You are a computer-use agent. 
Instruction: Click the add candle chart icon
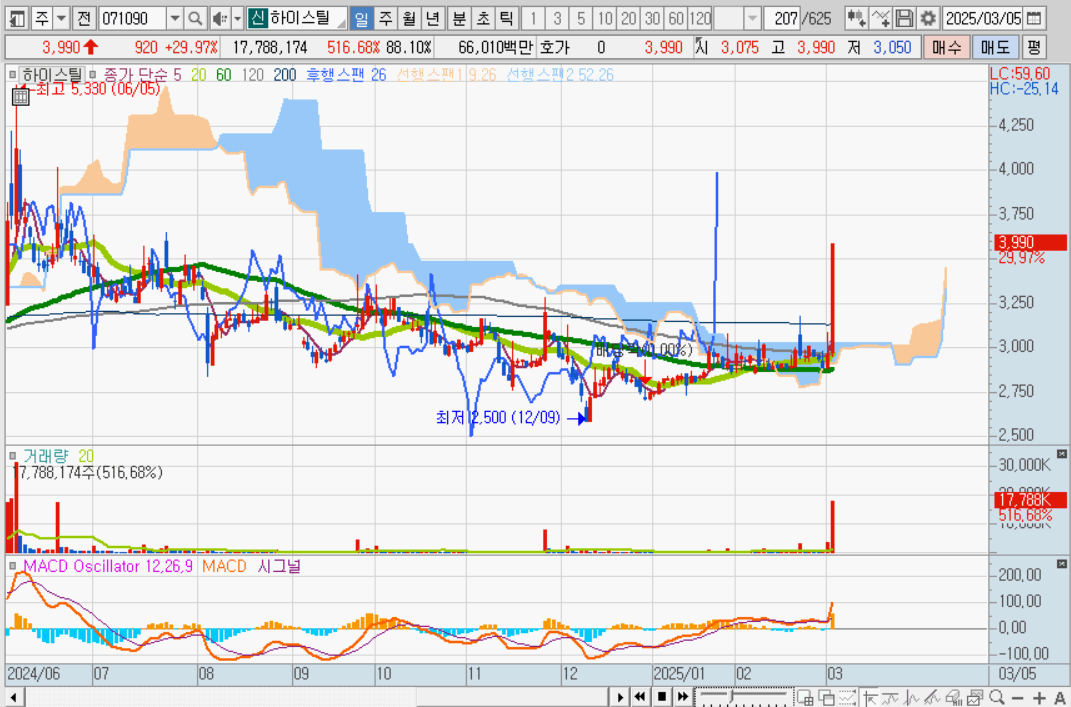coord(856,18)
